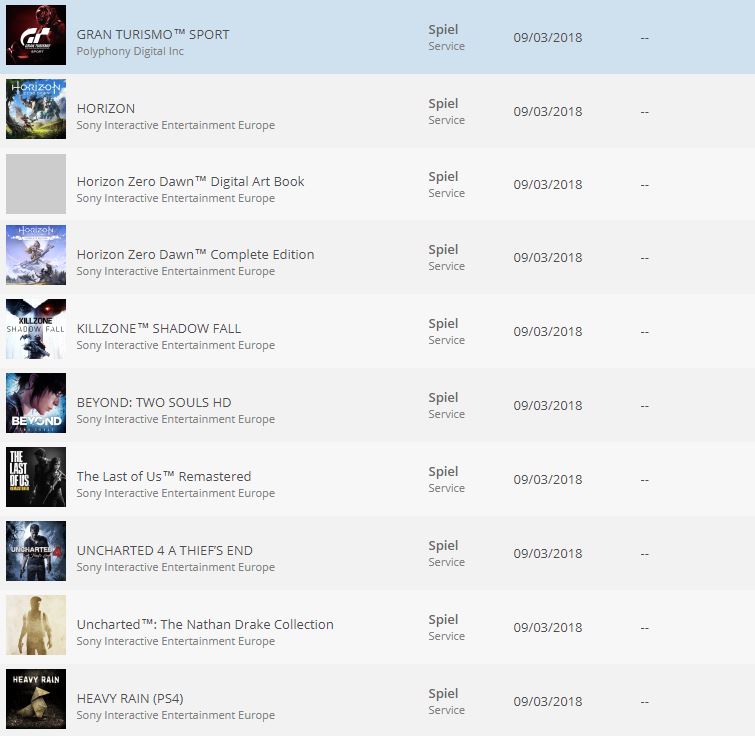This screenshot has height=736, width=755.
Task: Open the Gran Turismo Sport cover thumbnail
Action: (36, 35)
